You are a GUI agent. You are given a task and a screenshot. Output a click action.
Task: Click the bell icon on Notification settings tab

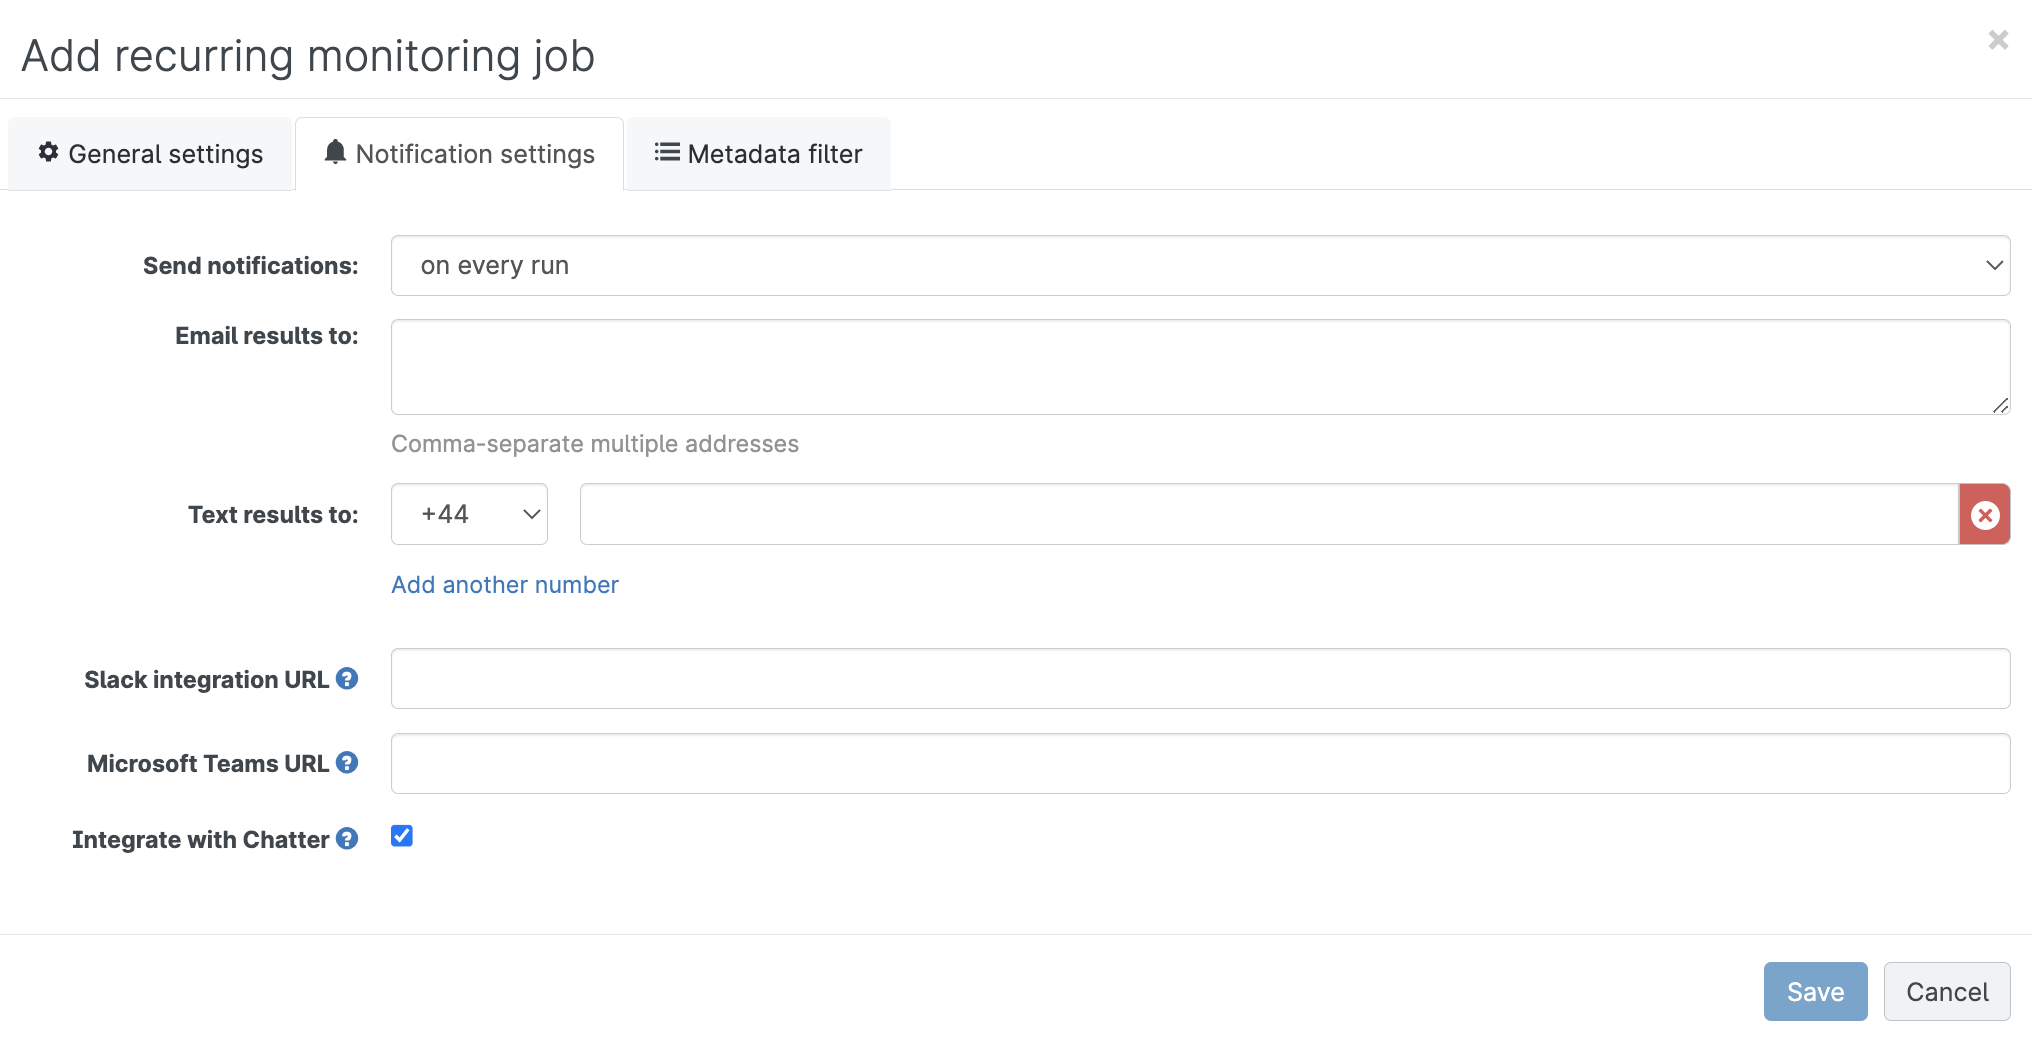(x=335, y=152)
